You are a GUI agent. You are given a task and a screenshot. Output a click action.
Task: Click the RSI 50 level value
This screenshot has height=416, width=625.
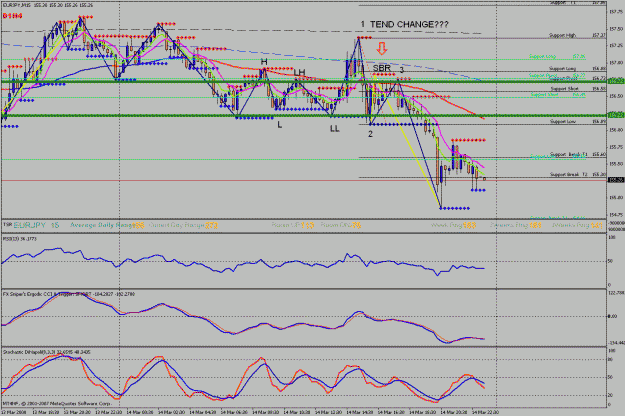click(x=610, y=261)
